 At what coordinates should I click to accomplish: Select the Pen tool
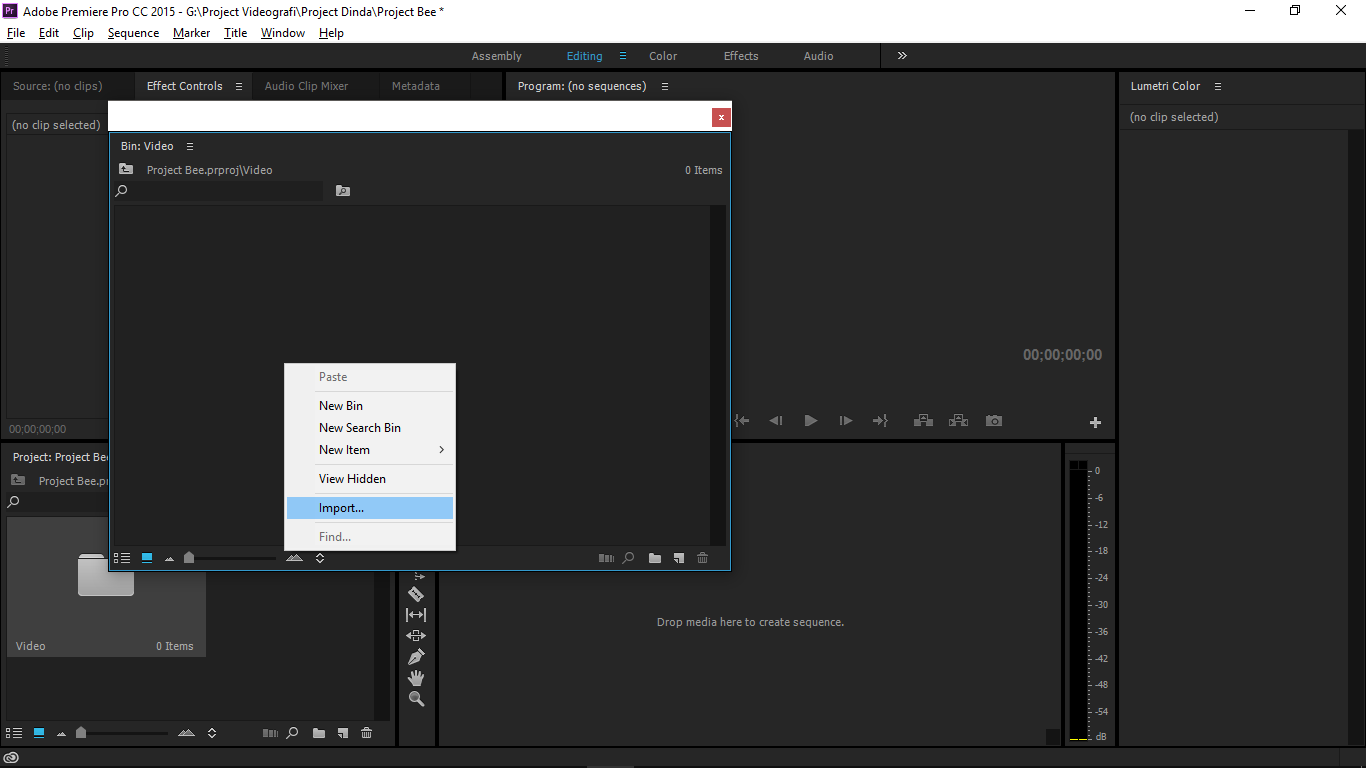click(x=416, y=657)
